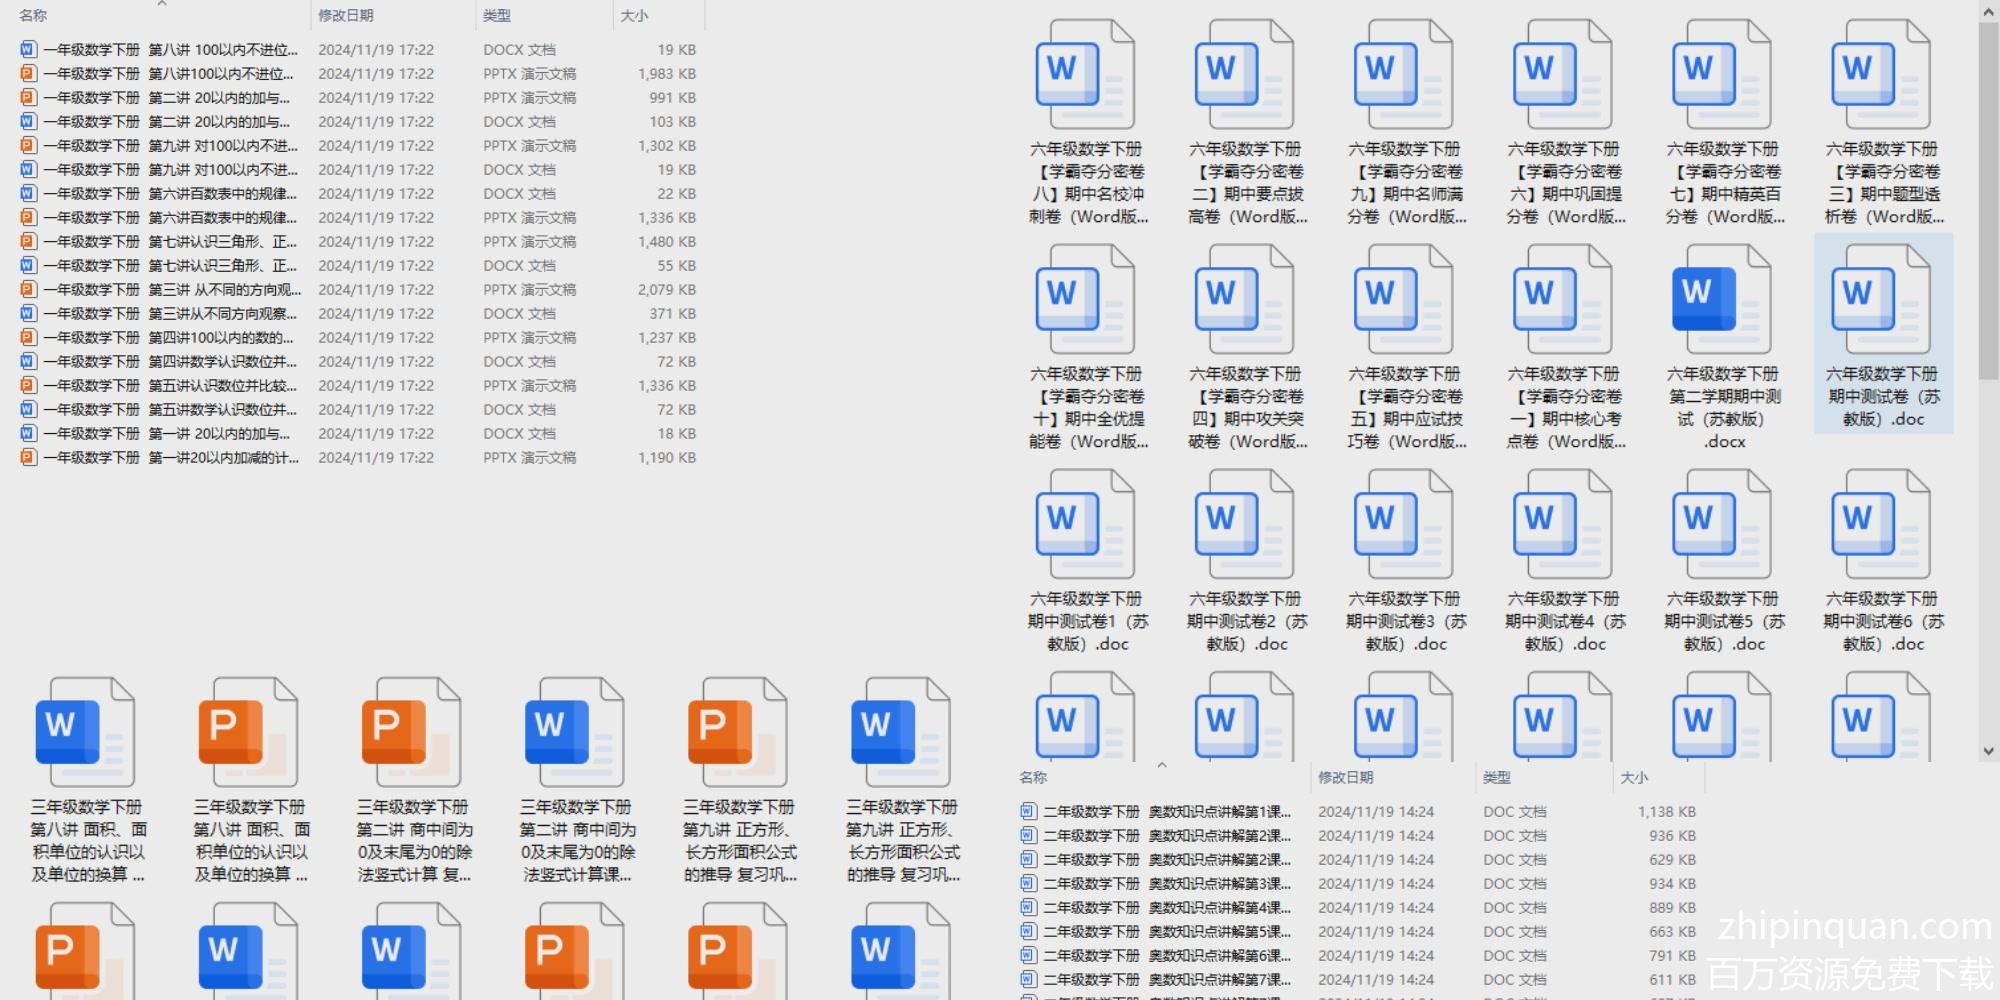Select 三年级 第九讲 正方形 PowerPoint icon
The image size is (2000, 1000).
pos(737,732)
